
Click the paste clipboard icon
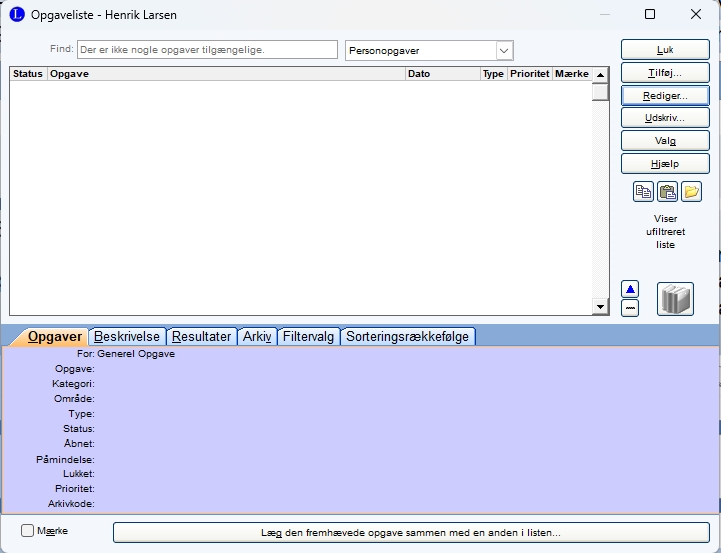667,192
